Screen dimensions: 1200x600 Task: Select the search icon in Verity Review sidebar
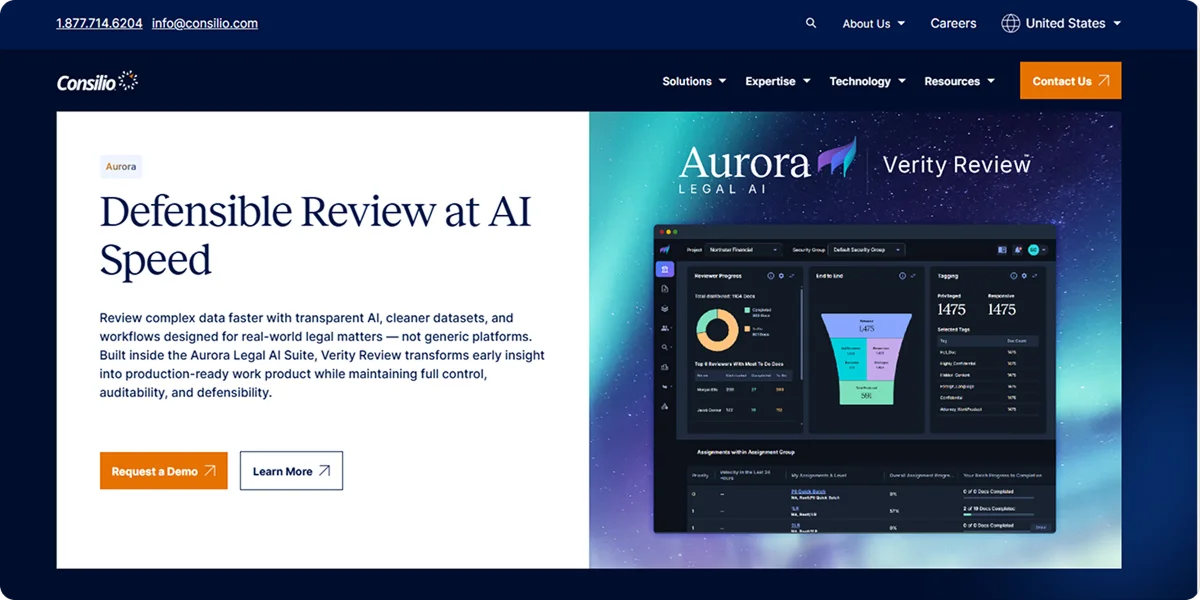[665, 347]
